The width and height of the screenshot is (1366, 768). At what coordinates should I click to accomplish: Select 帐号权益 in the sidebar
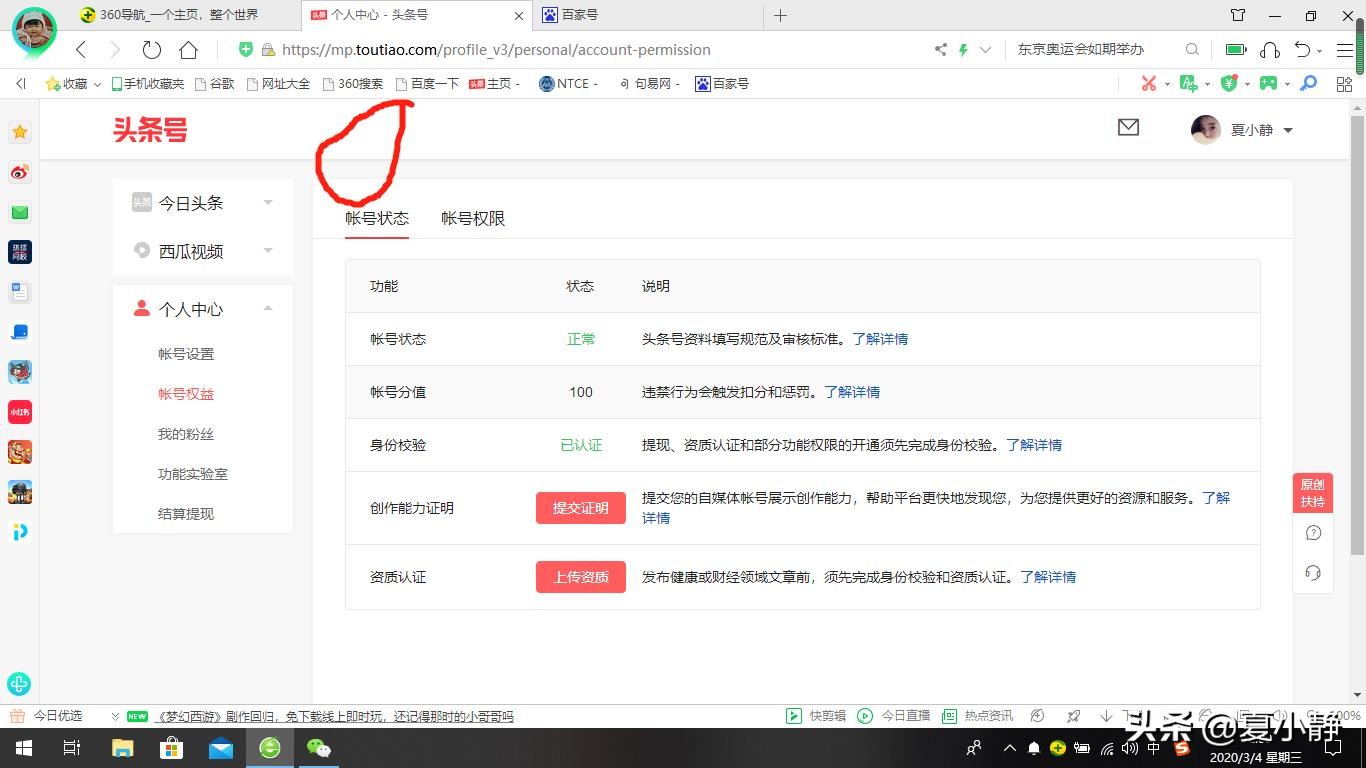(186, 394)
